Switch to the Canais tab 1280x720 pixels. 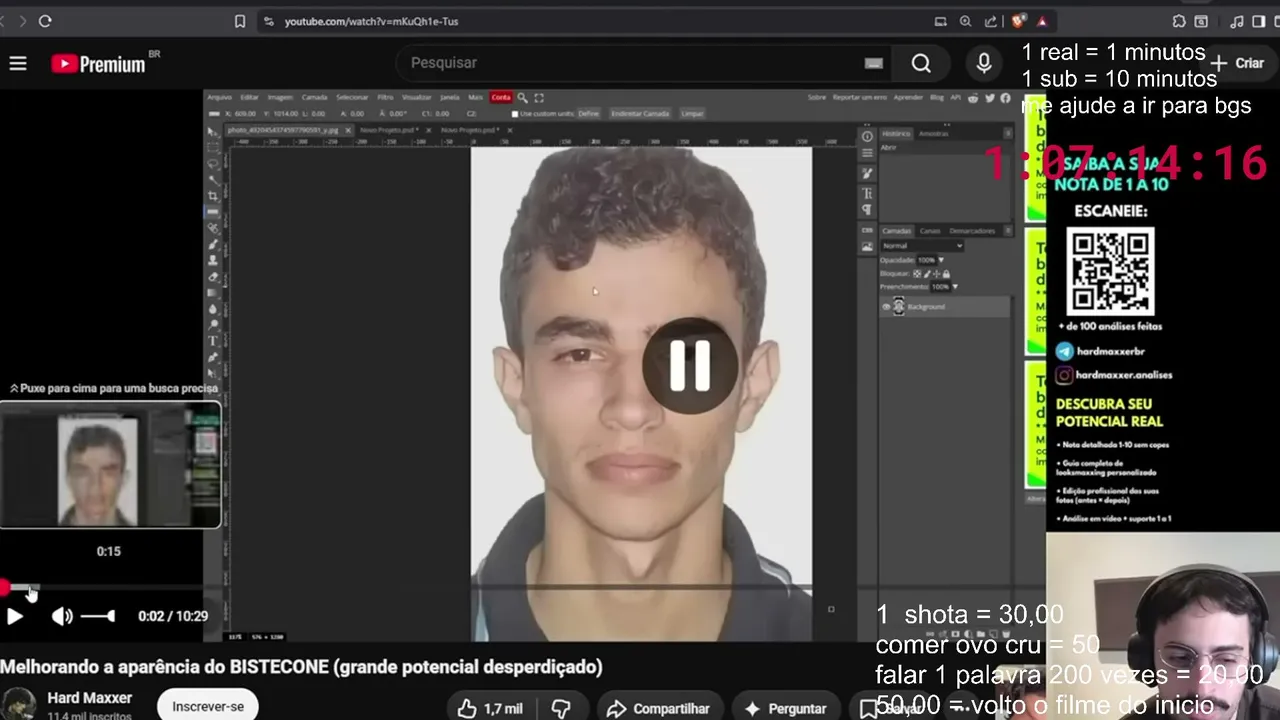pos(930,231)
